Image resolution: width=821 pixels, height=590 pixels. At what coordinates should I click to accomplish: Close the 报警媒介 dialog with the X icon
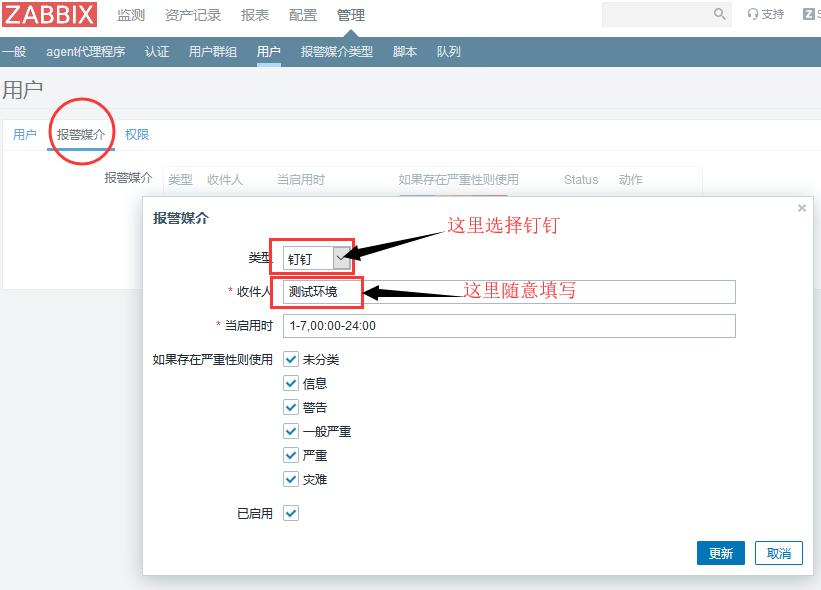[x=801, y=208]
